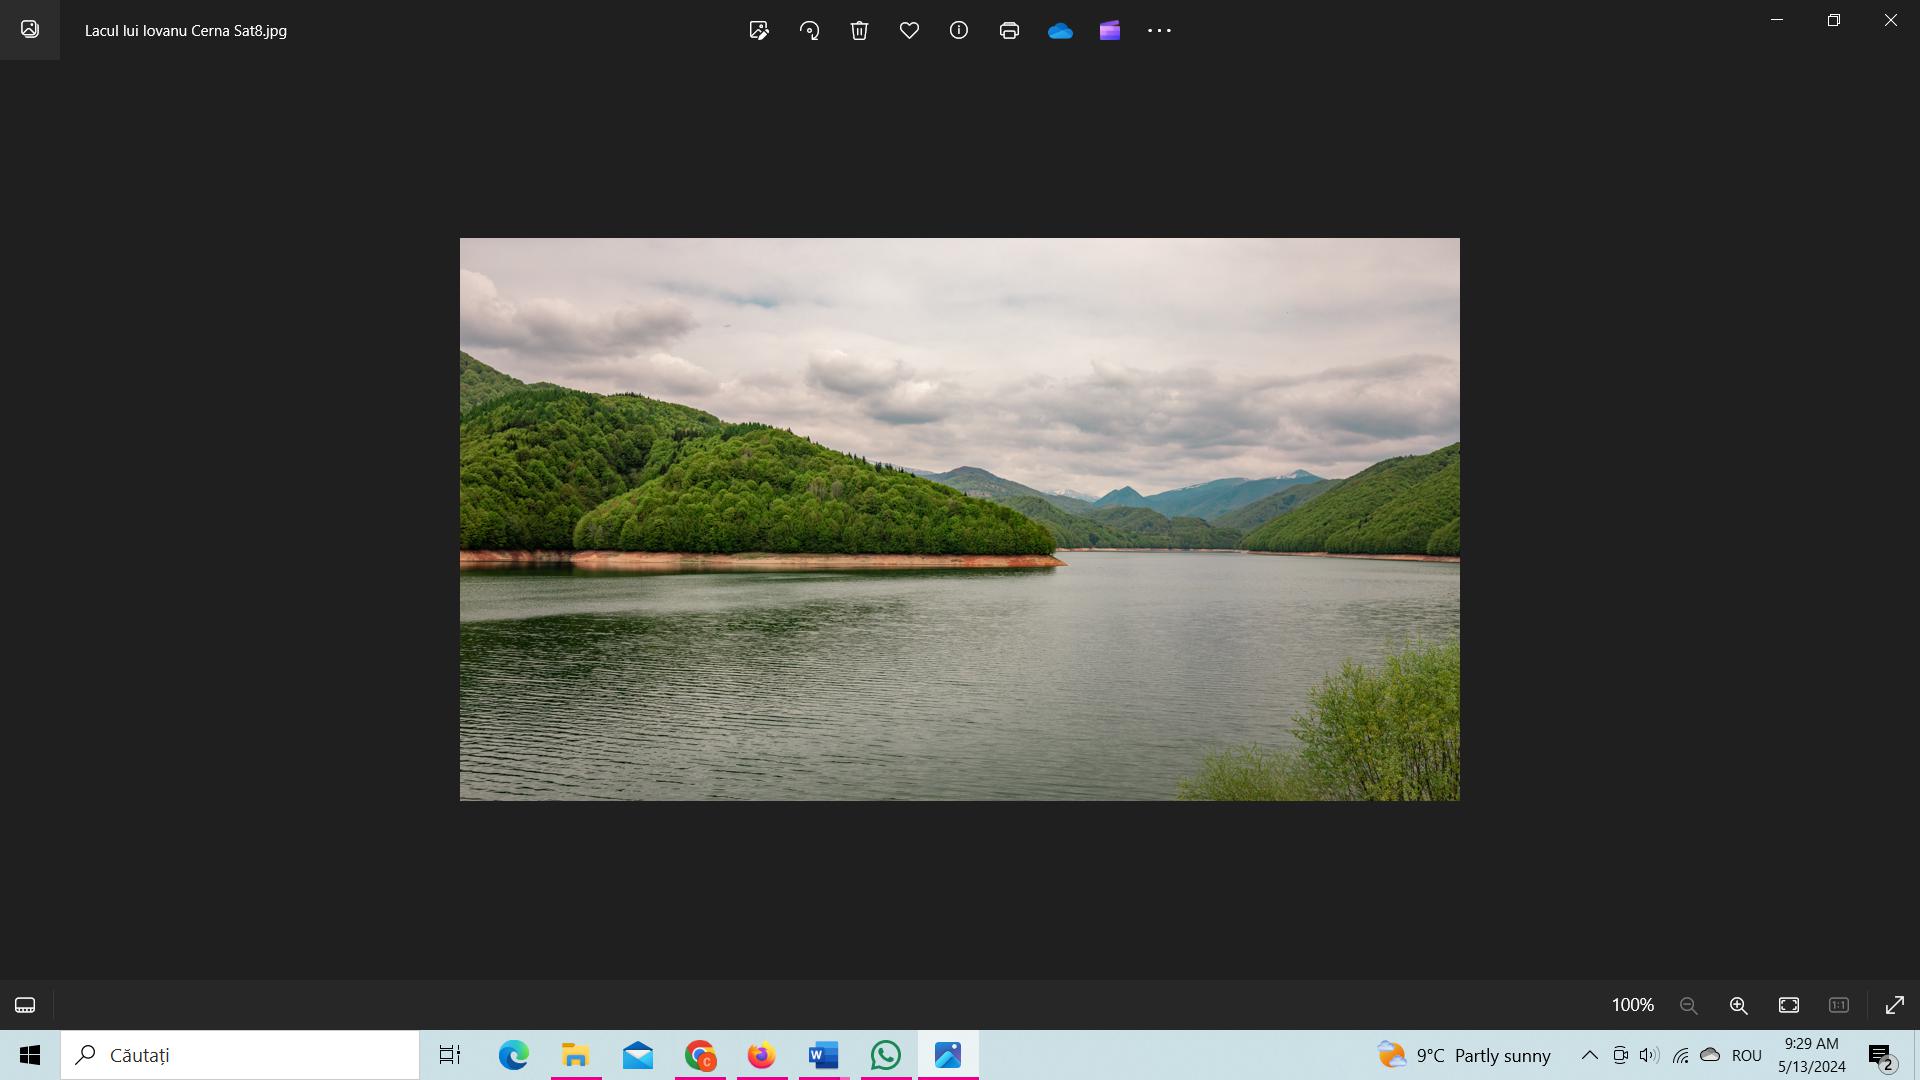Click the zoom out magnifier
This screenshot has height=1080, width=1920.
pos(1689,1005)
